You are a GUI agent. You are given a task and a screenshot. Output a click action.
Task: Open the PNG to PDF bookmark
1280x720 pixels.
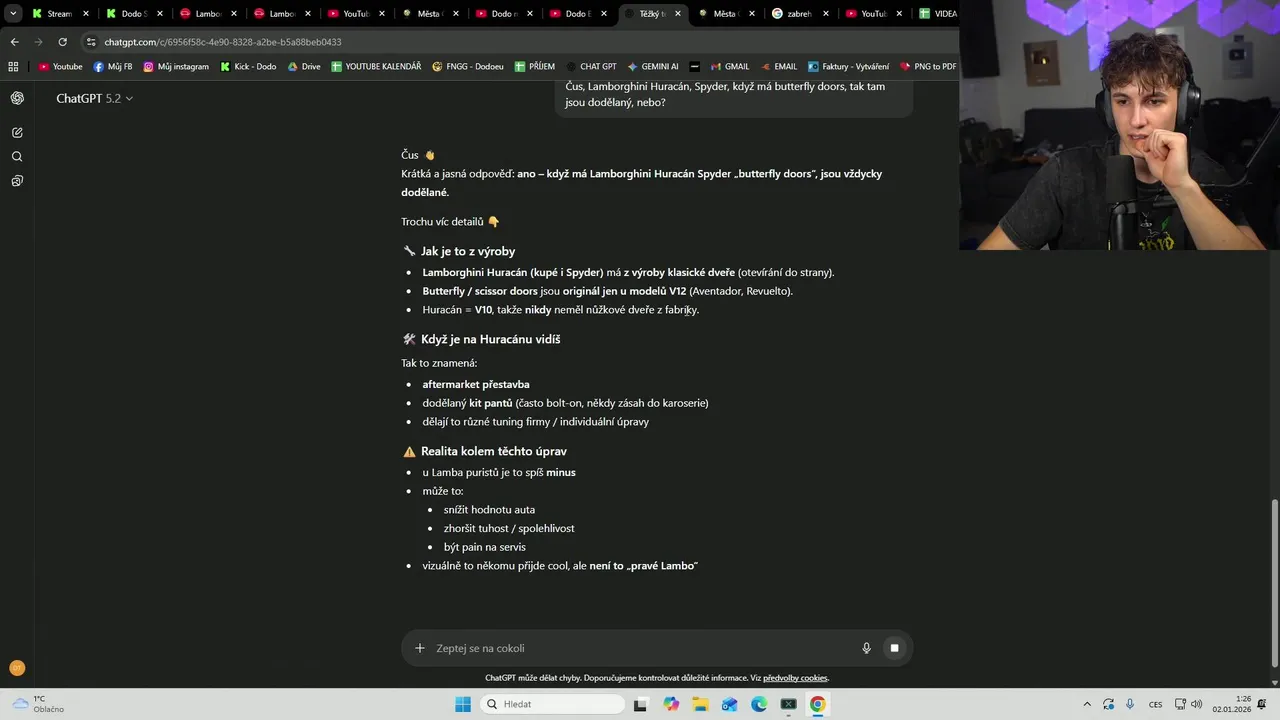[928, 67]
